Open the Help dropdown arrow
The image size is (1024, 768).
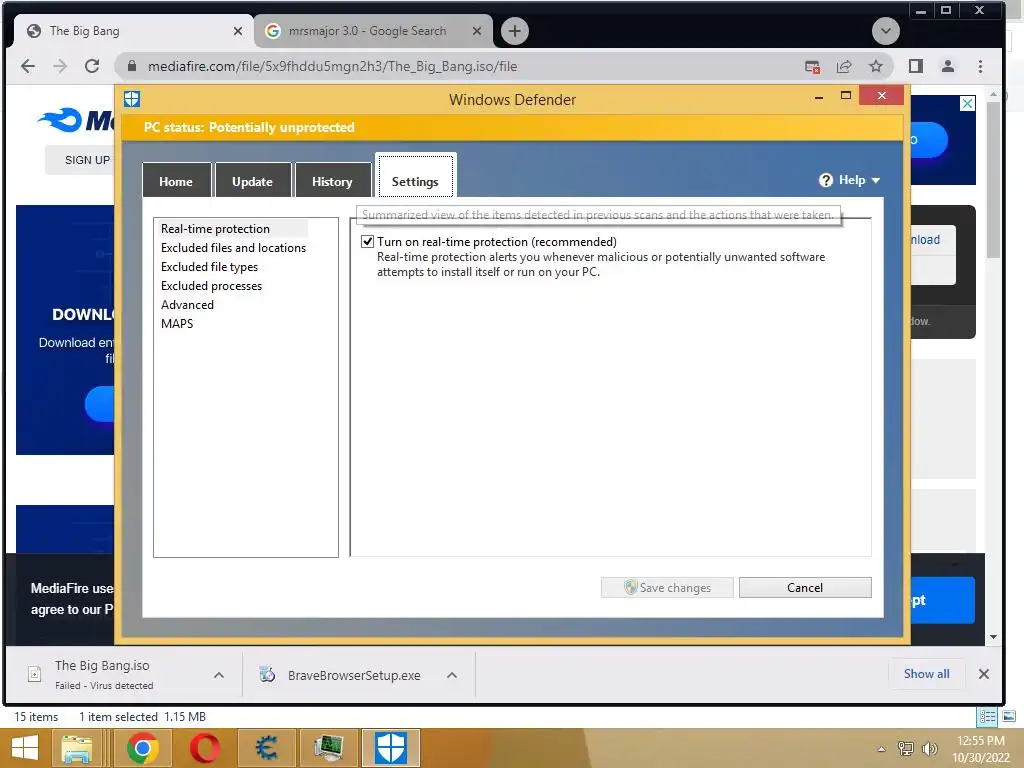(x=876, y=180)
